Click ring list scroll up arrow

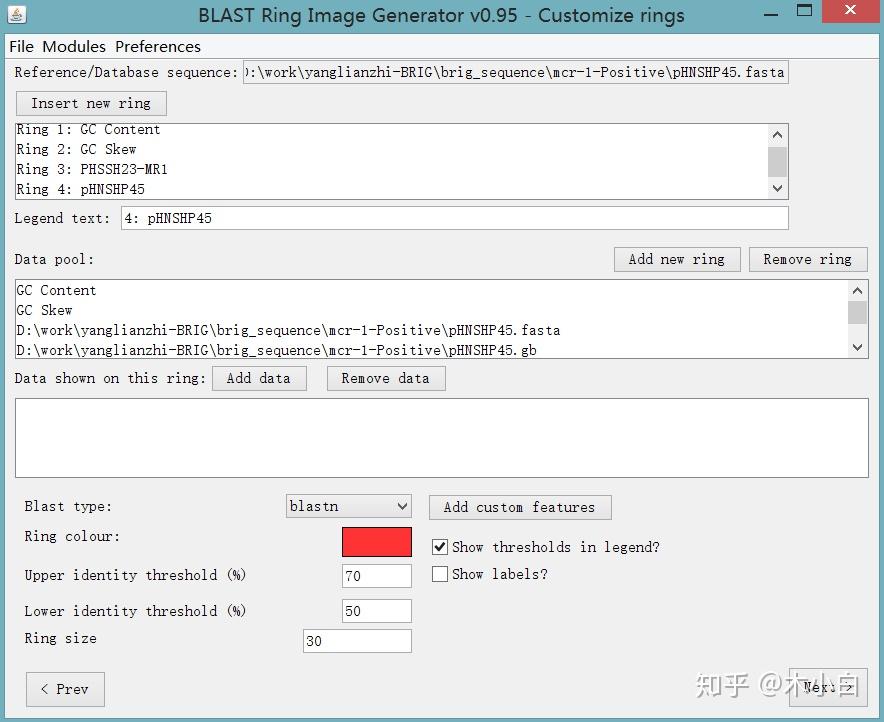click(x=777, y=135)
